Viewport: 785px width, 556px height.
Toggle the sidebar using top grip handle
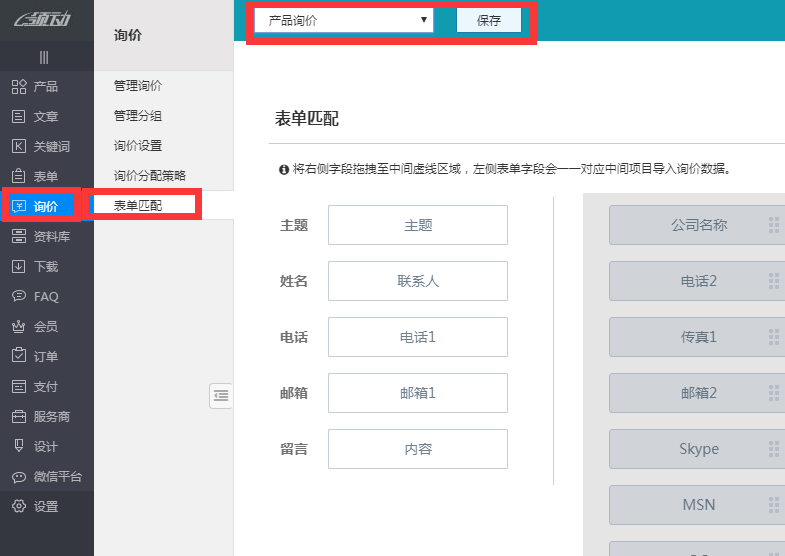pos(44,57)
